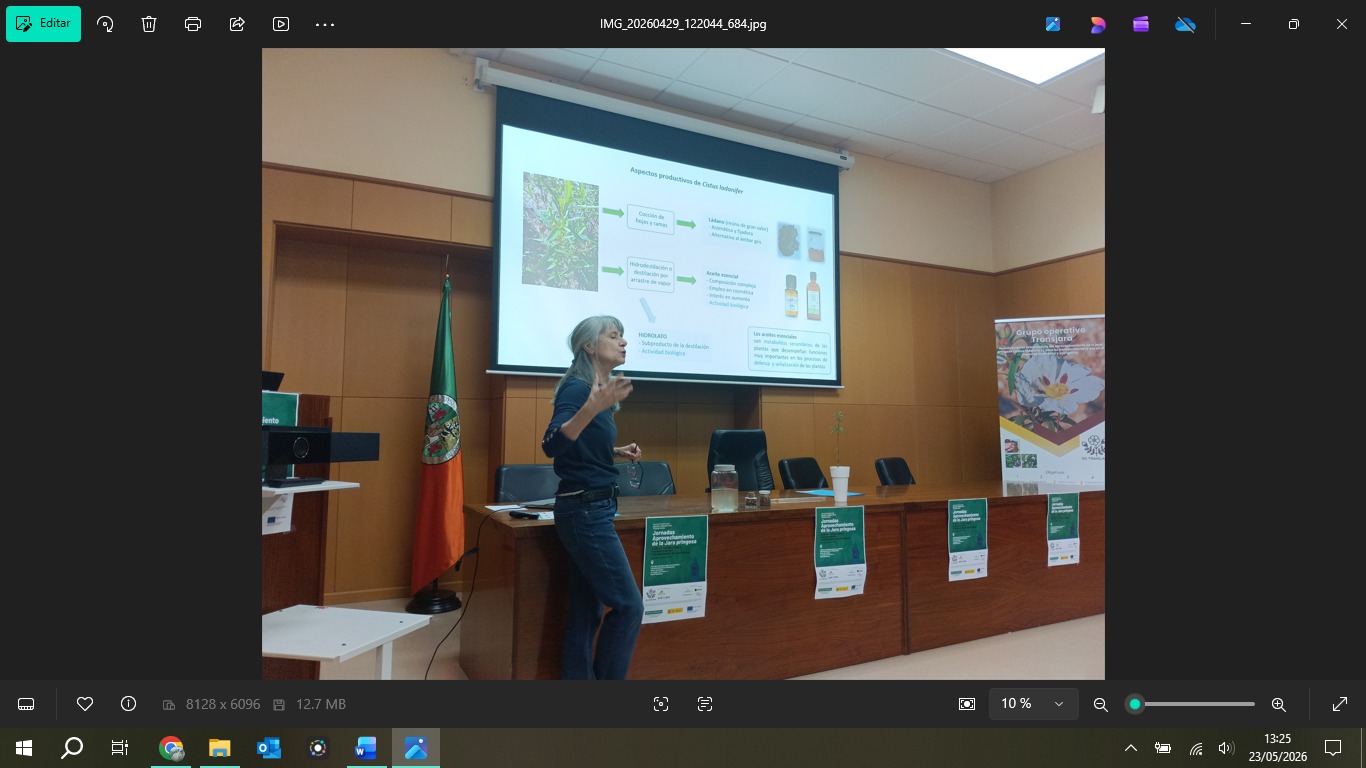Click the Editar button
This screenshot has width=1366, height=768.
pos(43,24)
